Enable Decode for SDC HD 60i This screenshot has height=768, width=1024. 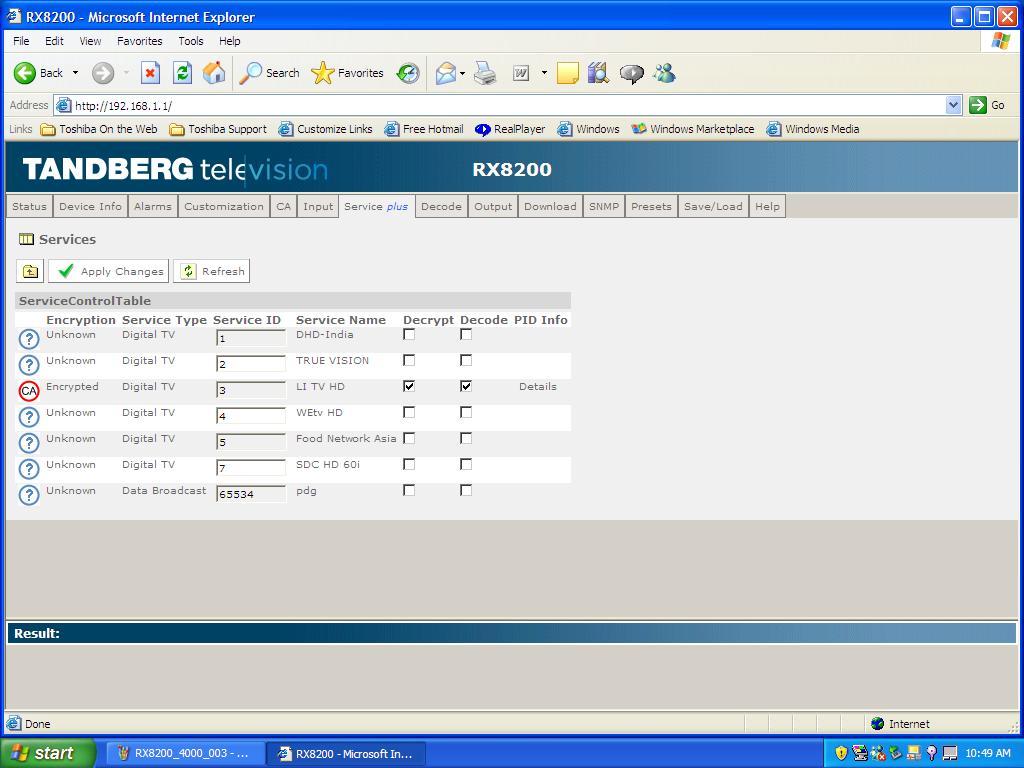click(x=466, y=464)
